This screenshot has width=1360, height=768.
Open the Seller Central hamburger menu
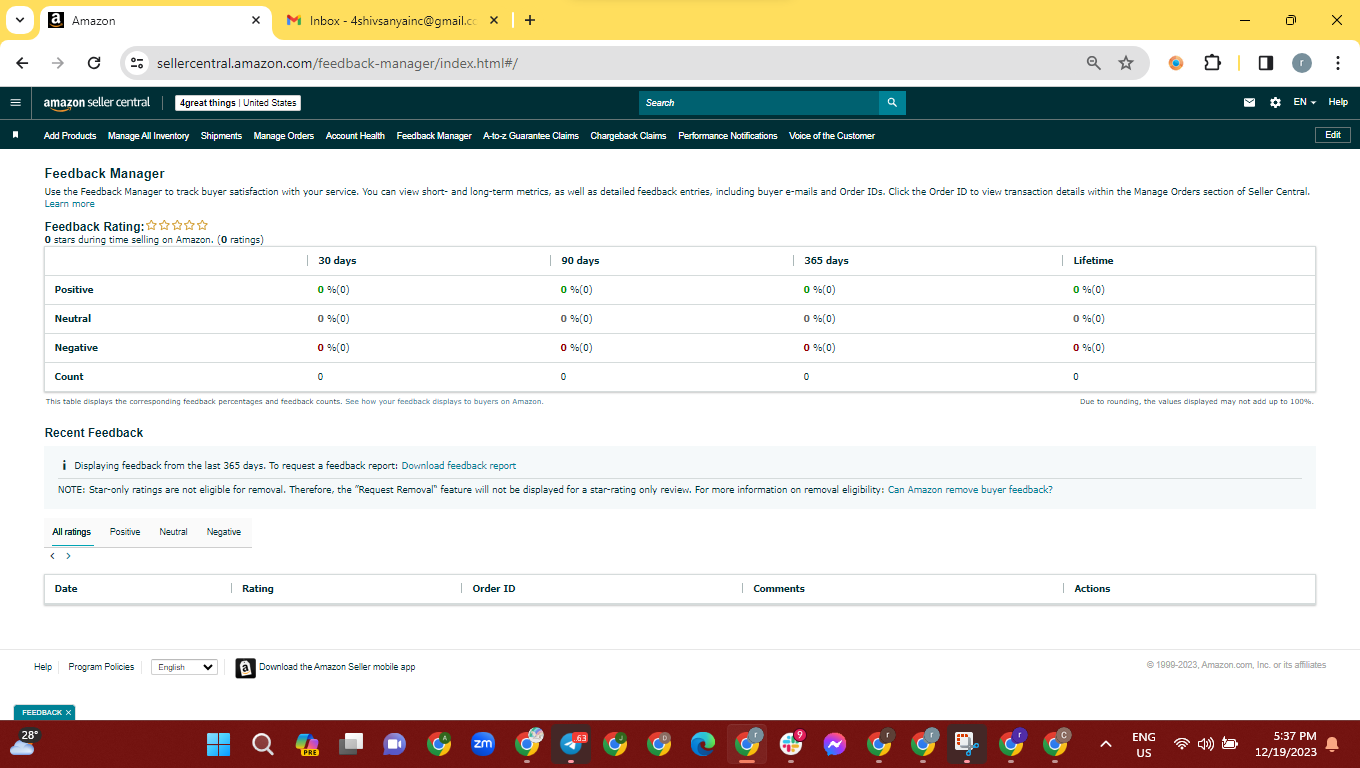tap(15, 102)
